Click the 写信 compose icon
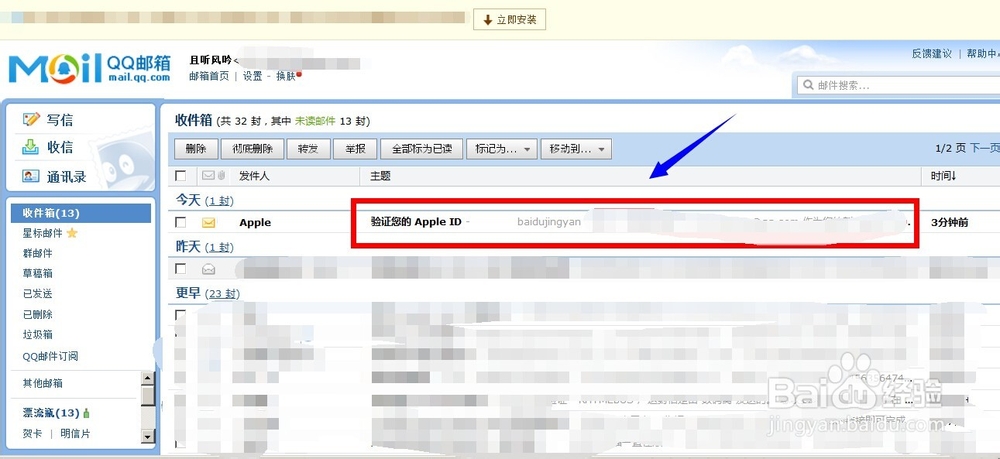 coord(31,119)
